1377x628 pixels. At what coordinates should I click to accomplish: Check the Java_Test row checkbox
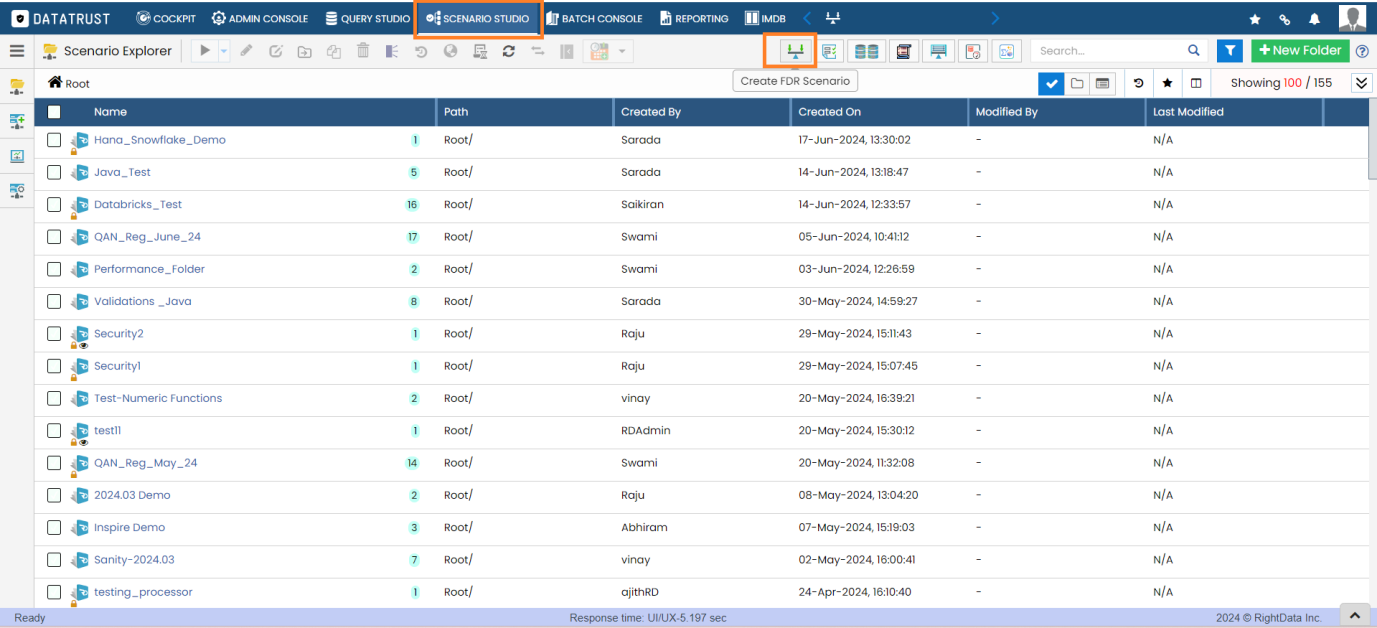(54, 172)
